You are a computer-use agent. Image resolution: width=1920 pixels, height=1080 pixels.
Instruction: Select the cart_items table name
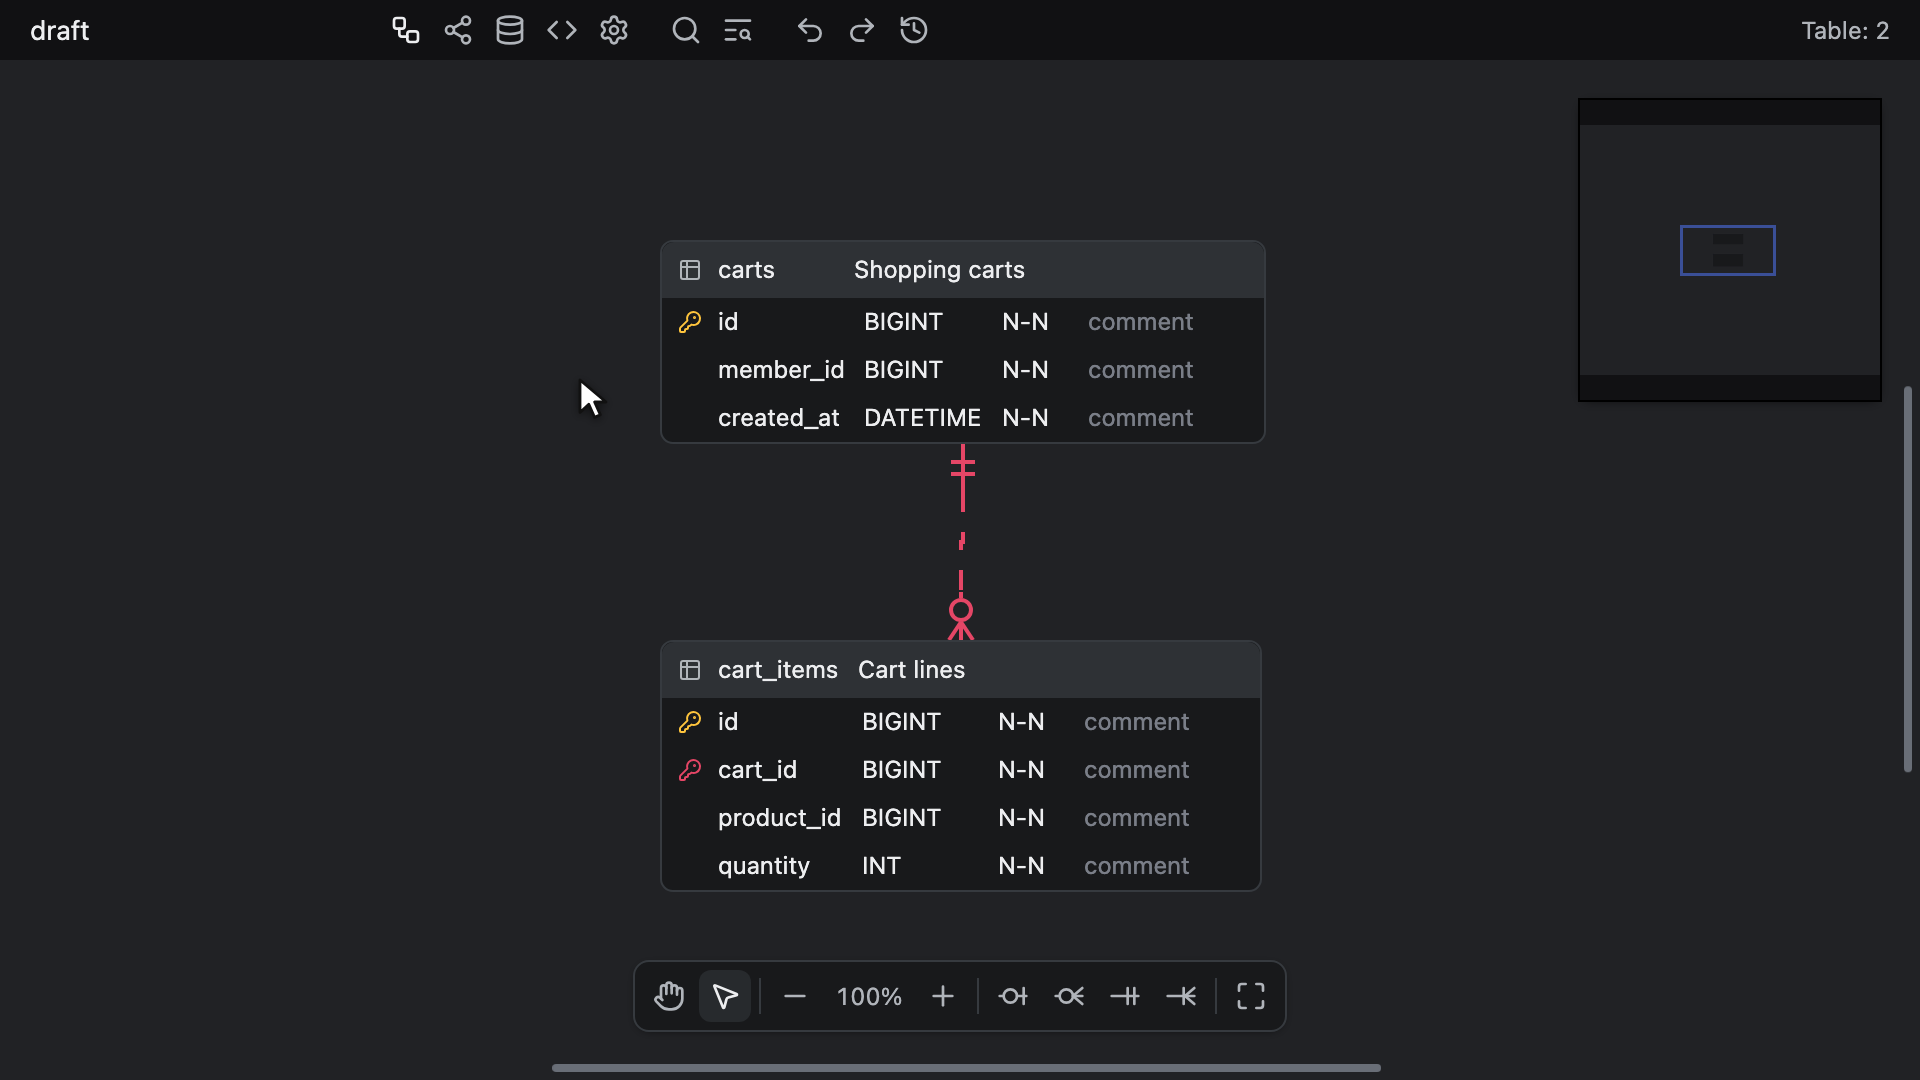tap(778, 670)
